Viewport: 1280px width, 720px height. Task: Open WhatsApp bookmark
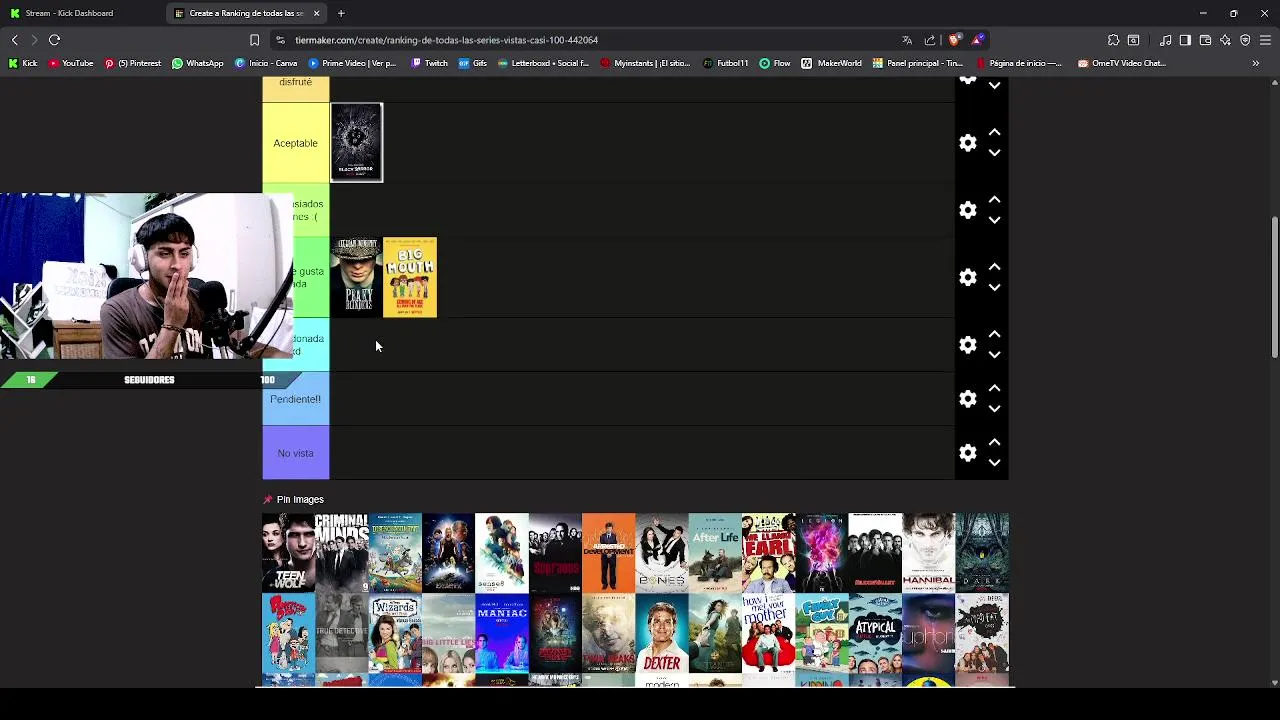[198, 63]
